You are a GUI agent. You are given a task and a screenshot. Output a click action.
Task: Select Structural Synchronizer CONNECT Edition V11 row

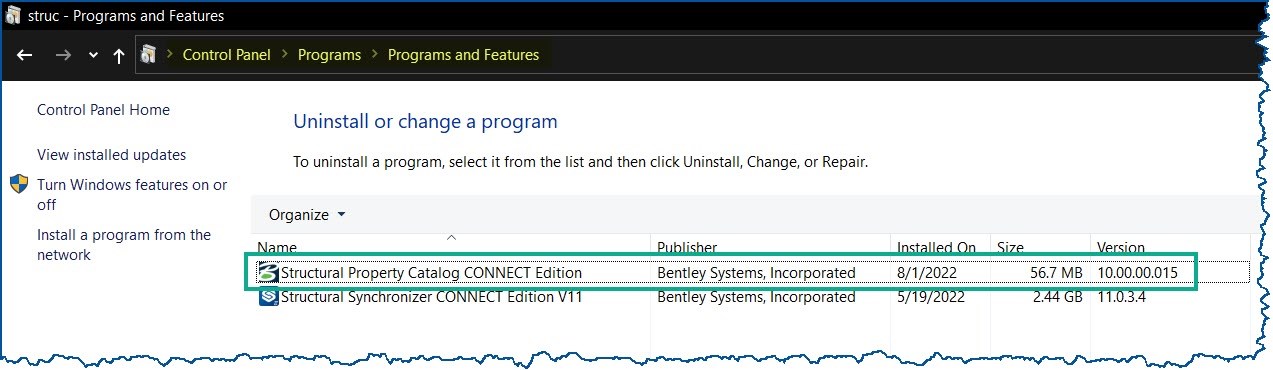750,297
